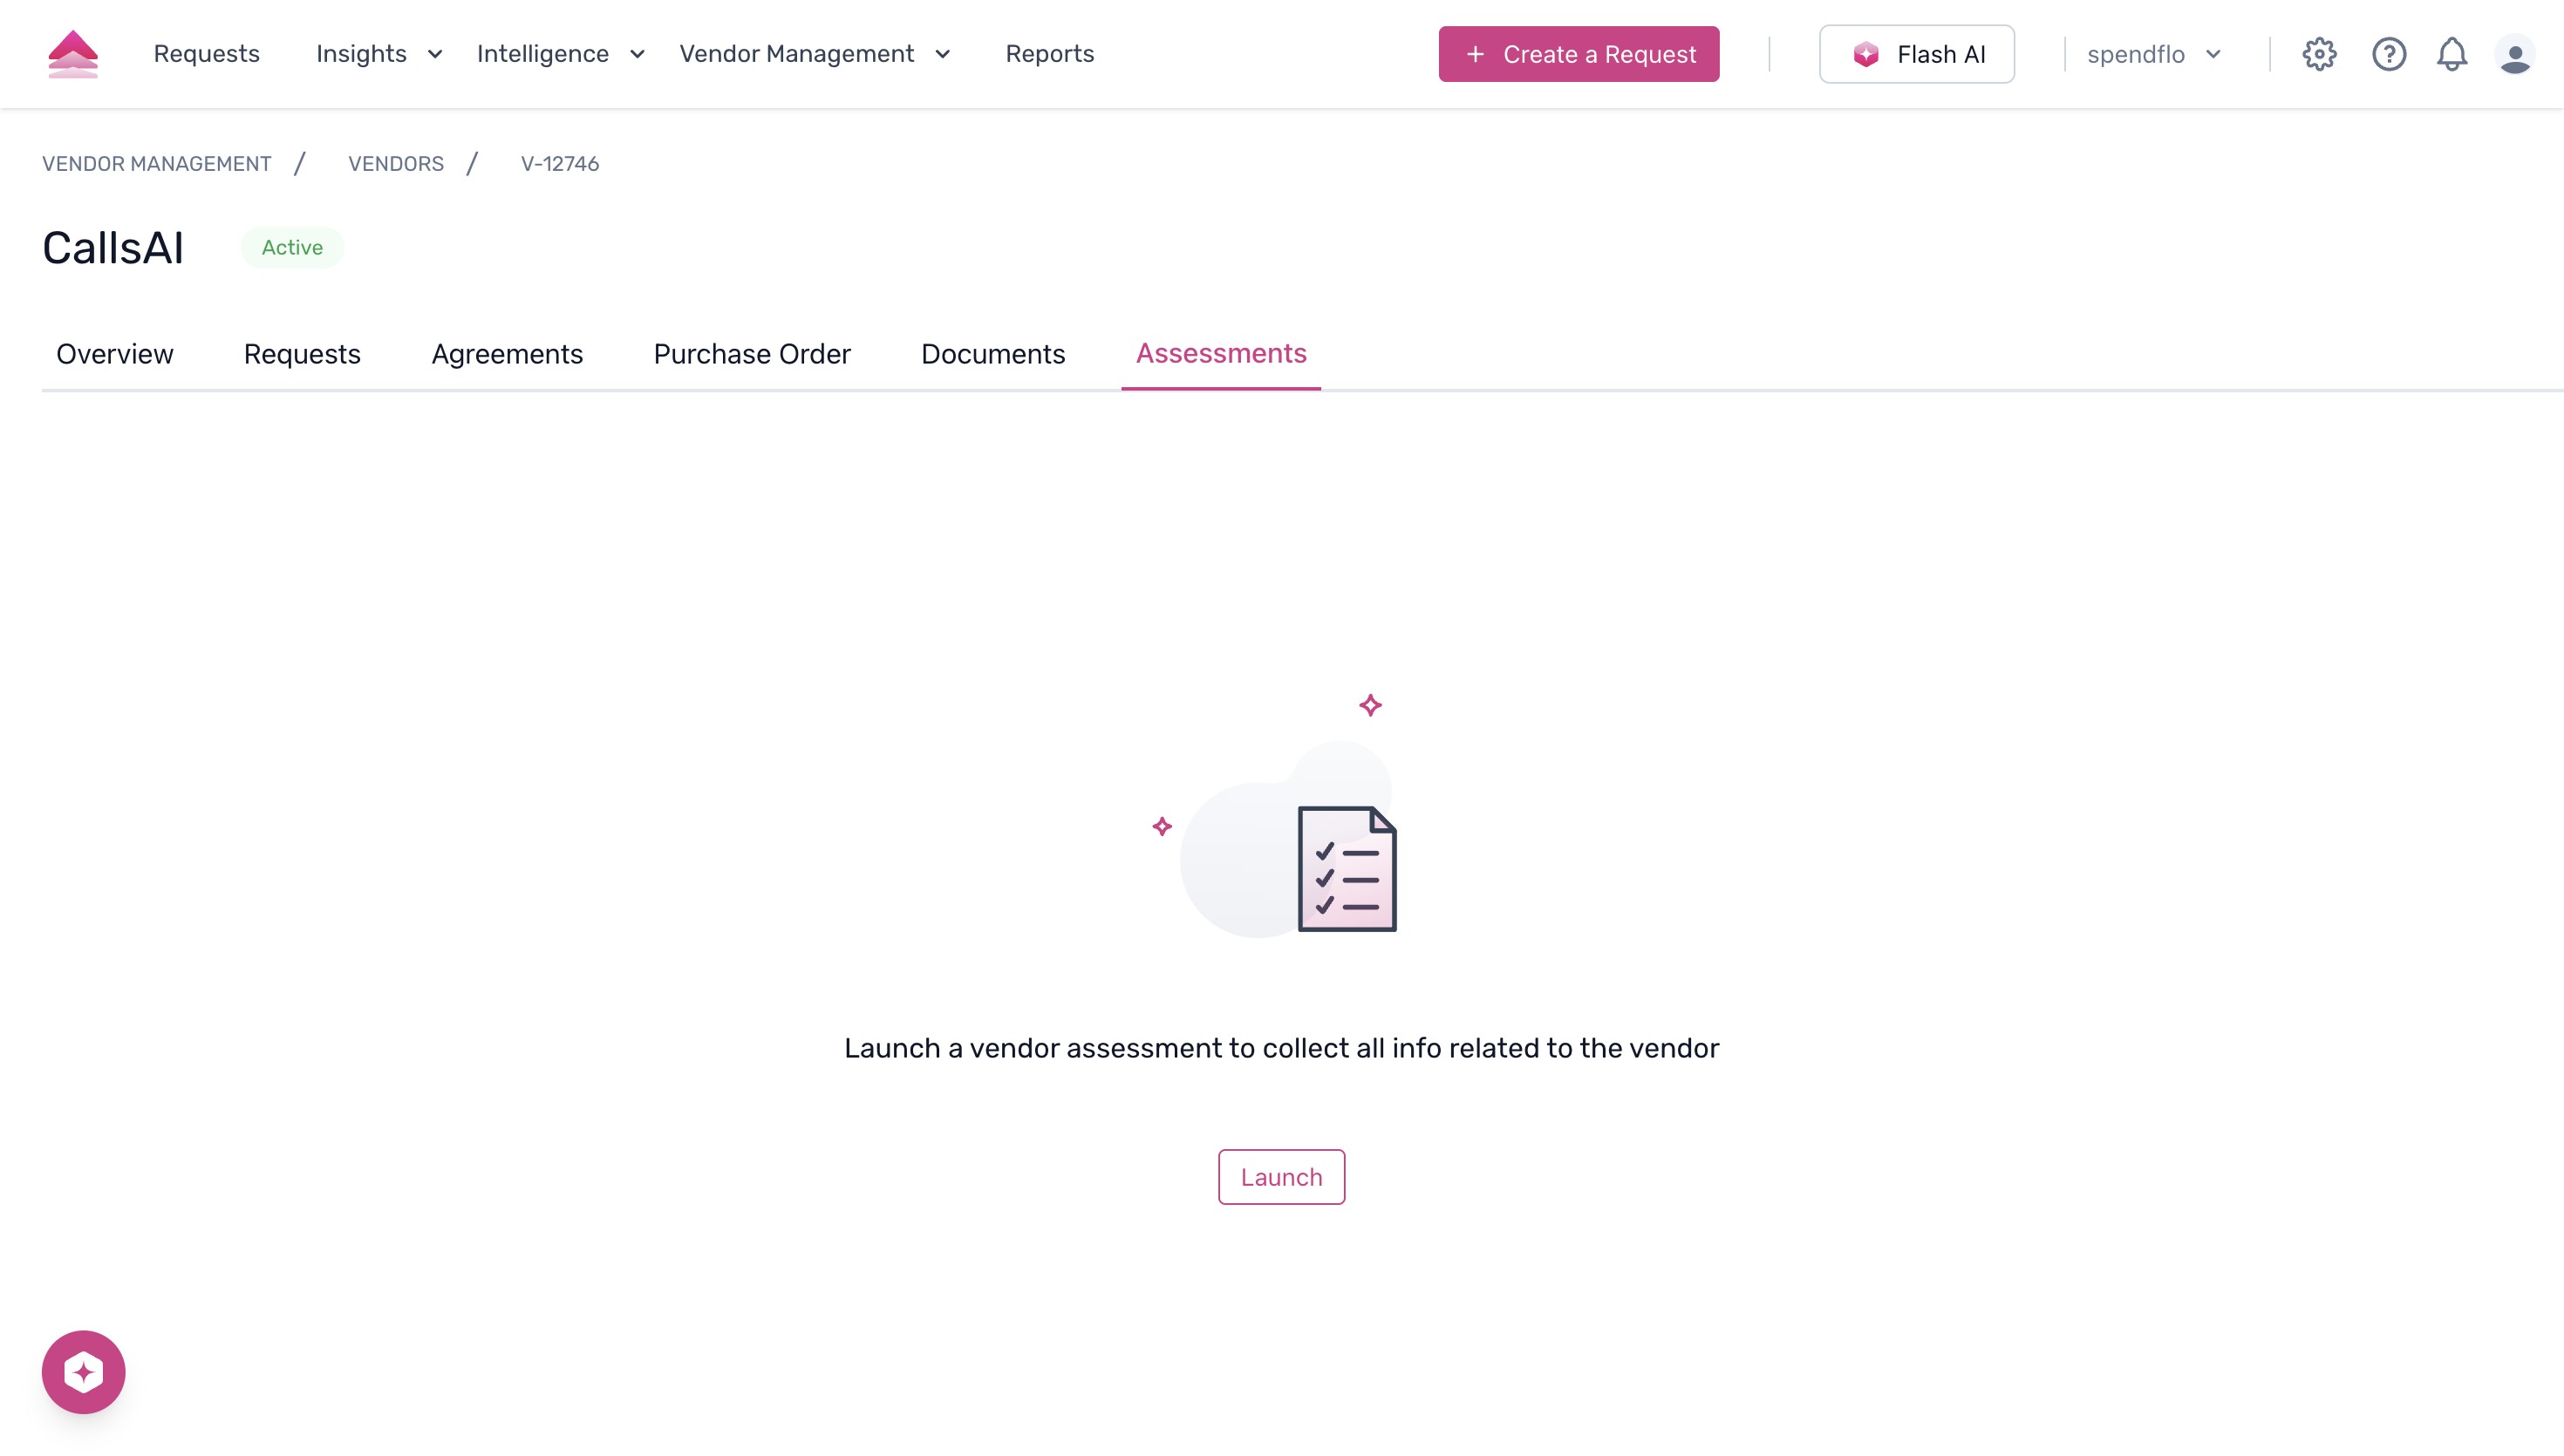Switch to the Overview tab
This screenshot has width=2564, height=1456.
pos(114,354)
